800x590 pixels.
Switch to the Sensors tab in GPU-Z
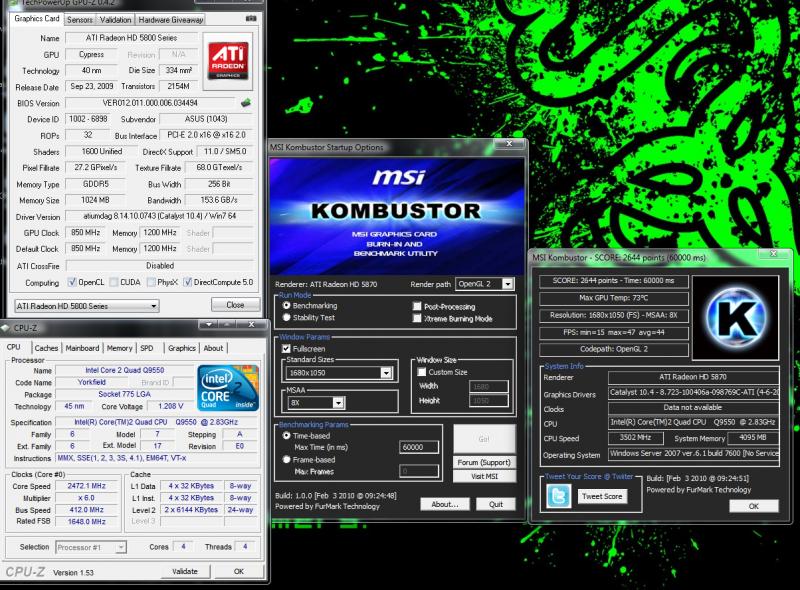coord(80,19)
